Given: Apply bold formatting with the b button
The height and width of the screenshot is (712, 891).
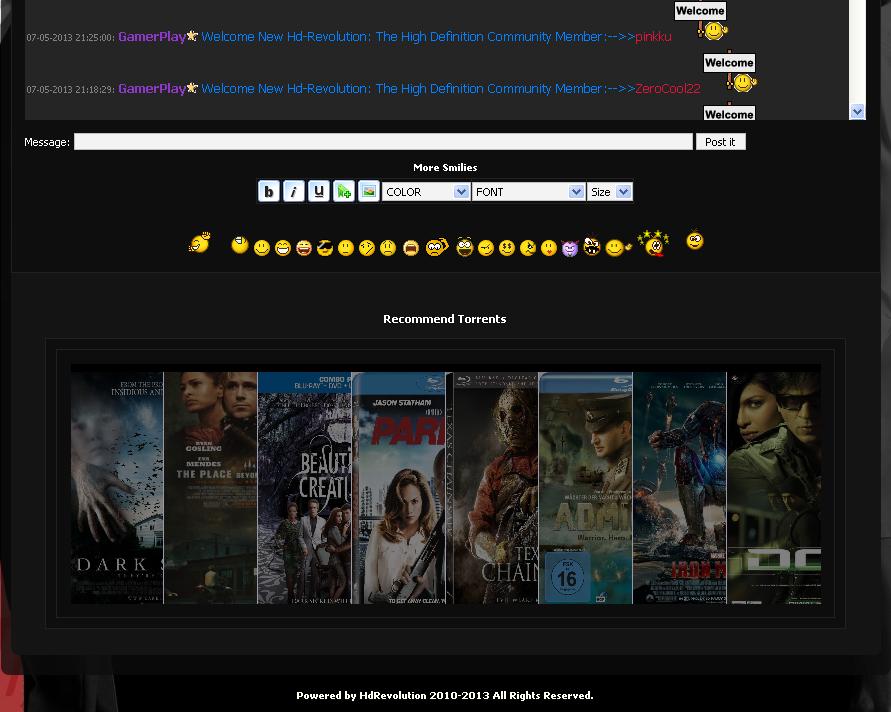Looking at the screenshot, I should [269, 191].
